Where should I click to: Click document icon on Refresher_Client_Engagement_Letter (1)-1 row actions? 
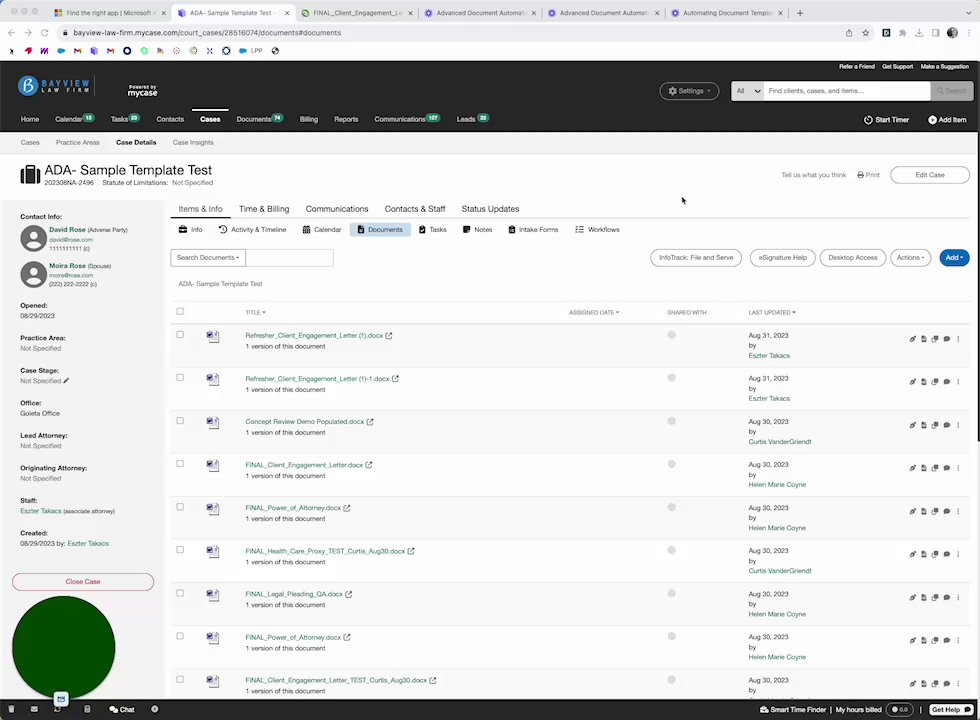924,382
